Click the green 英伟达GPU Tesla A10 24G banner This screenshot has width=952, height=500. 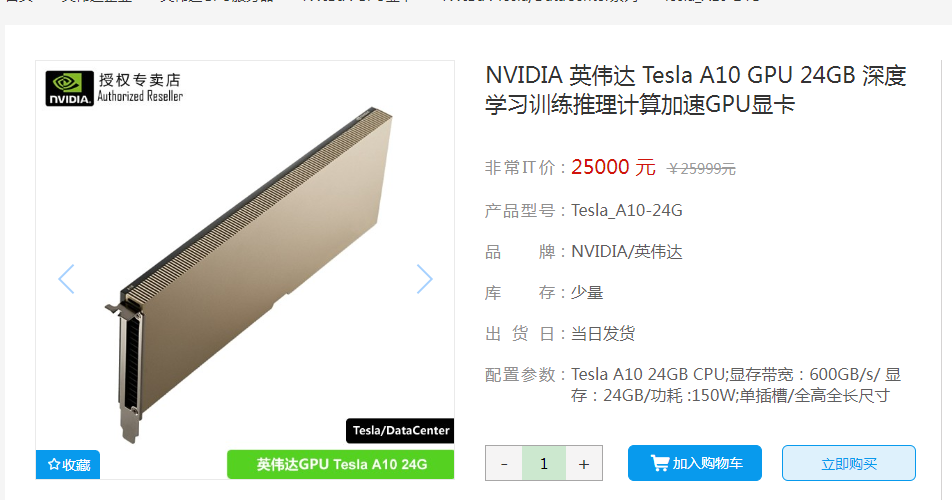(341, 464)
